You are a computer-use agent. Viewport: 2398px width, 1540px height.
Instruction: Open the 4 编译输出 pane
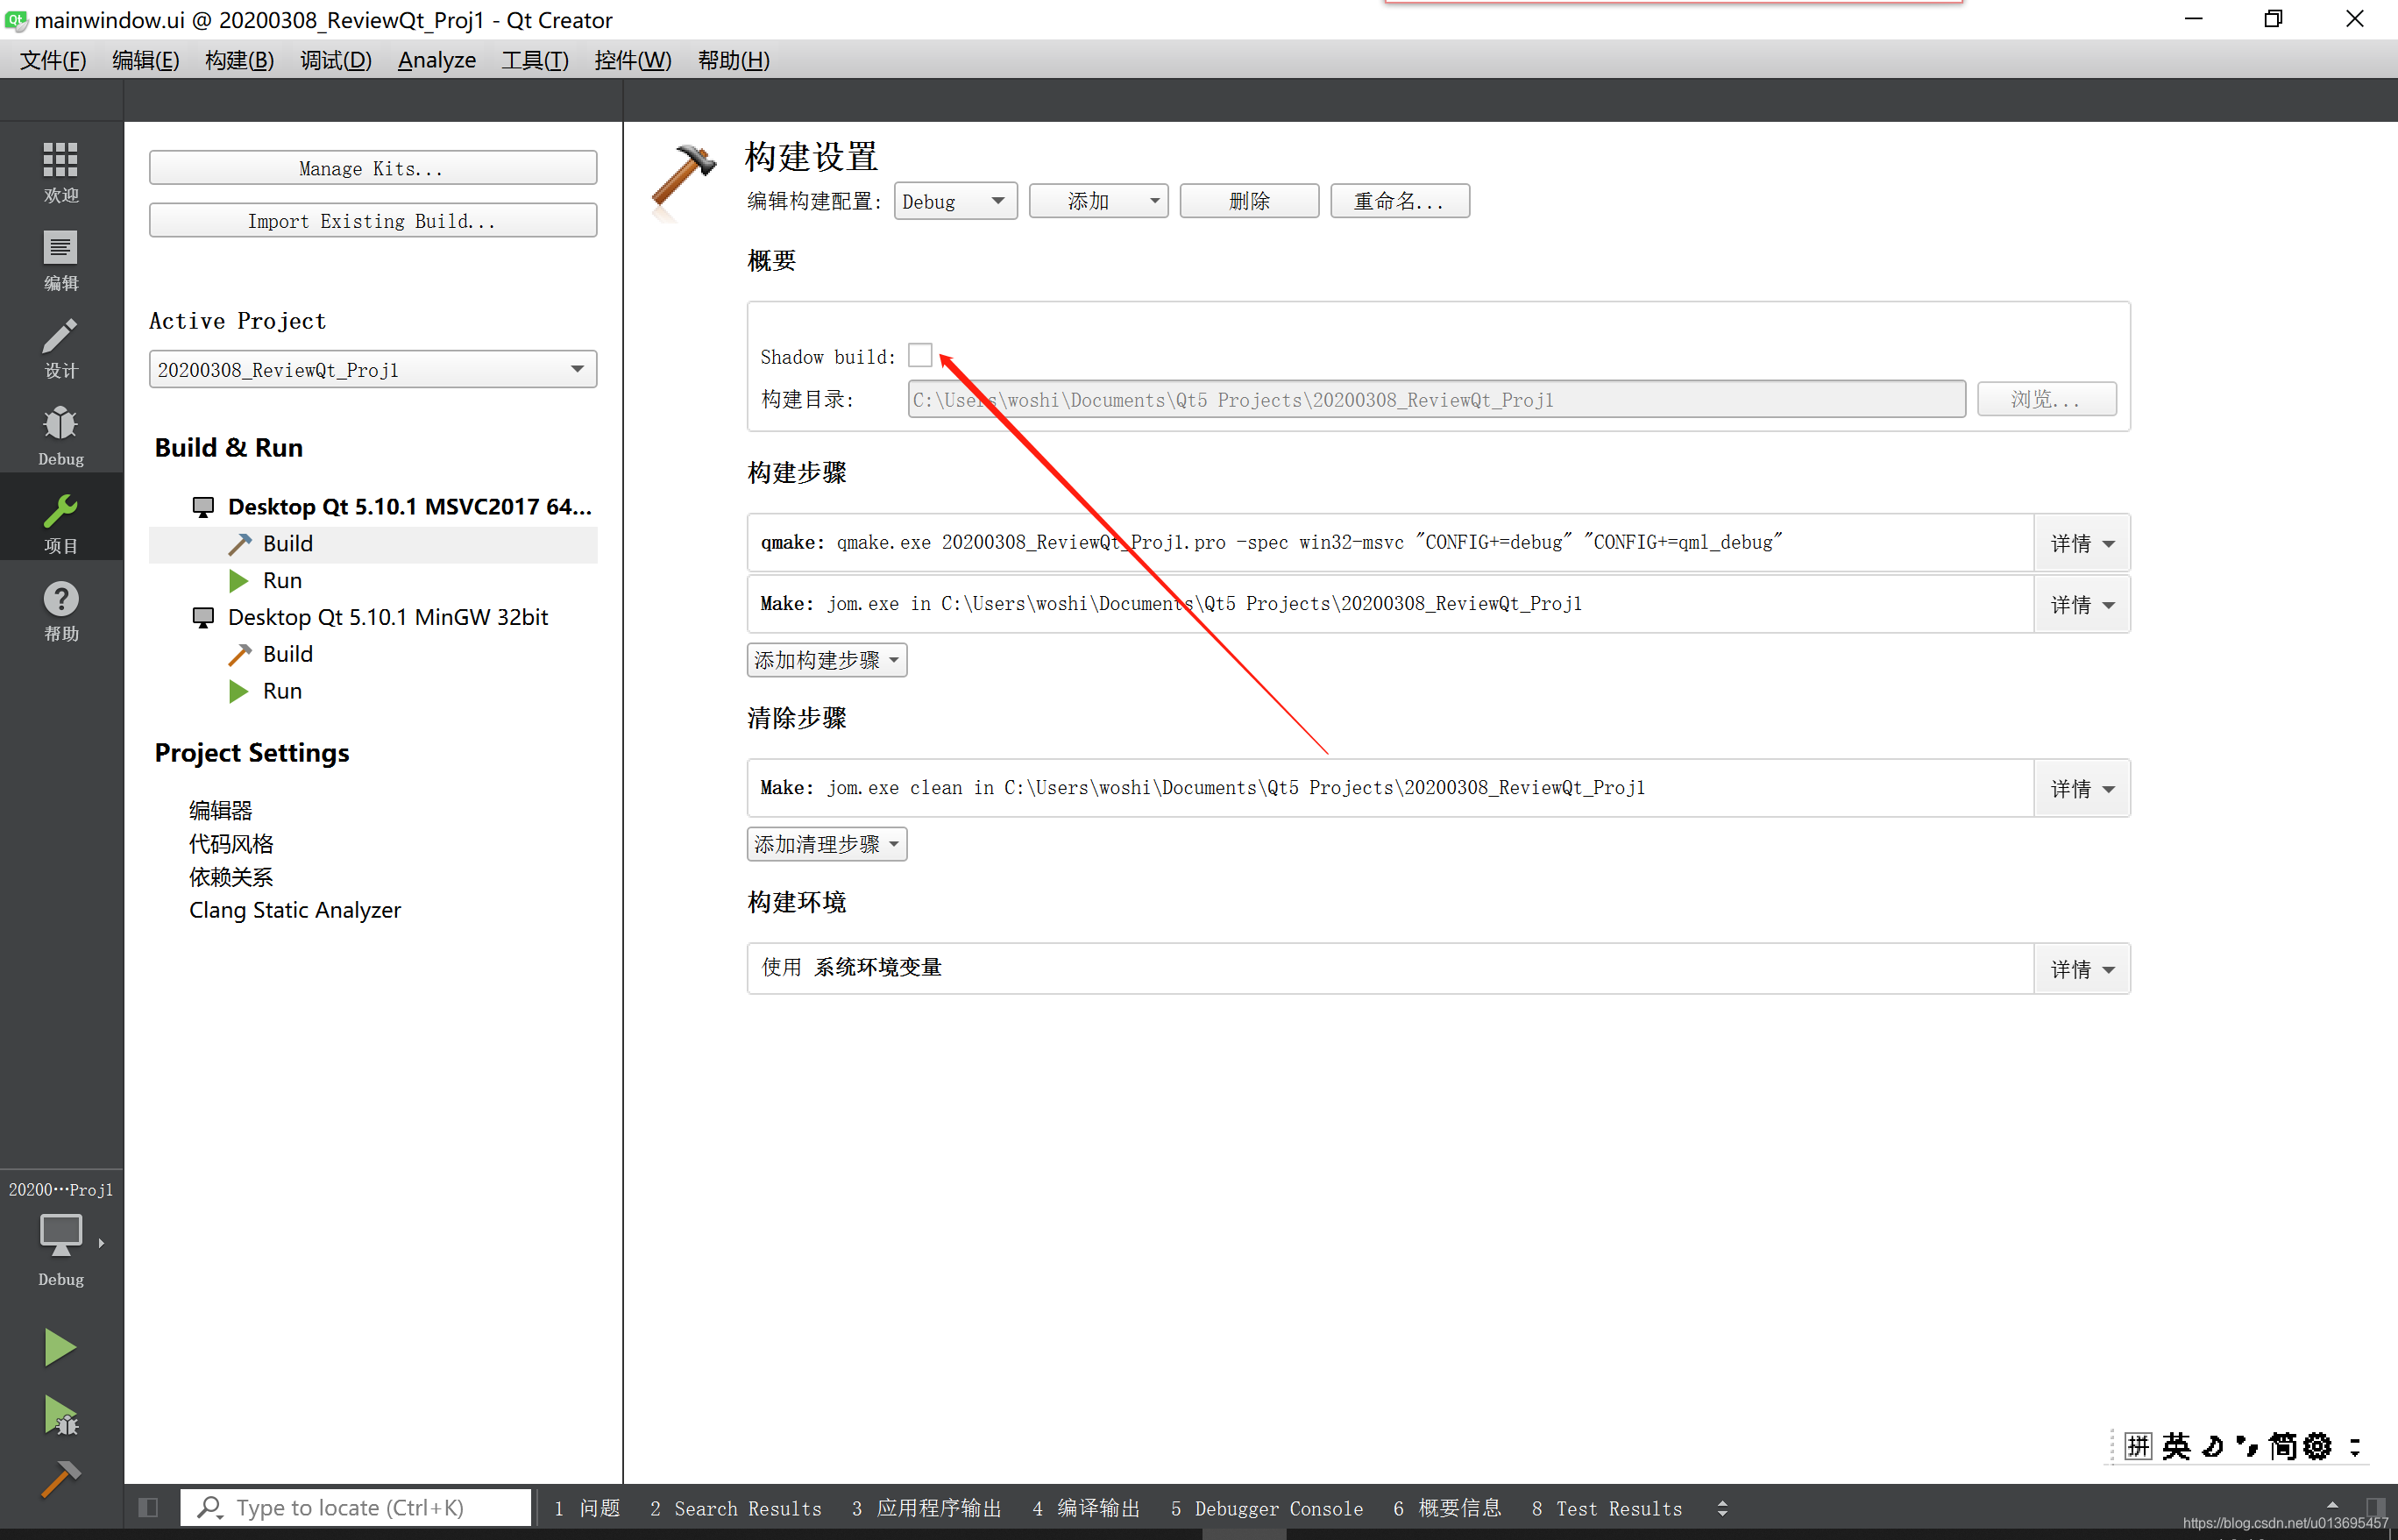[1086, 1508]
